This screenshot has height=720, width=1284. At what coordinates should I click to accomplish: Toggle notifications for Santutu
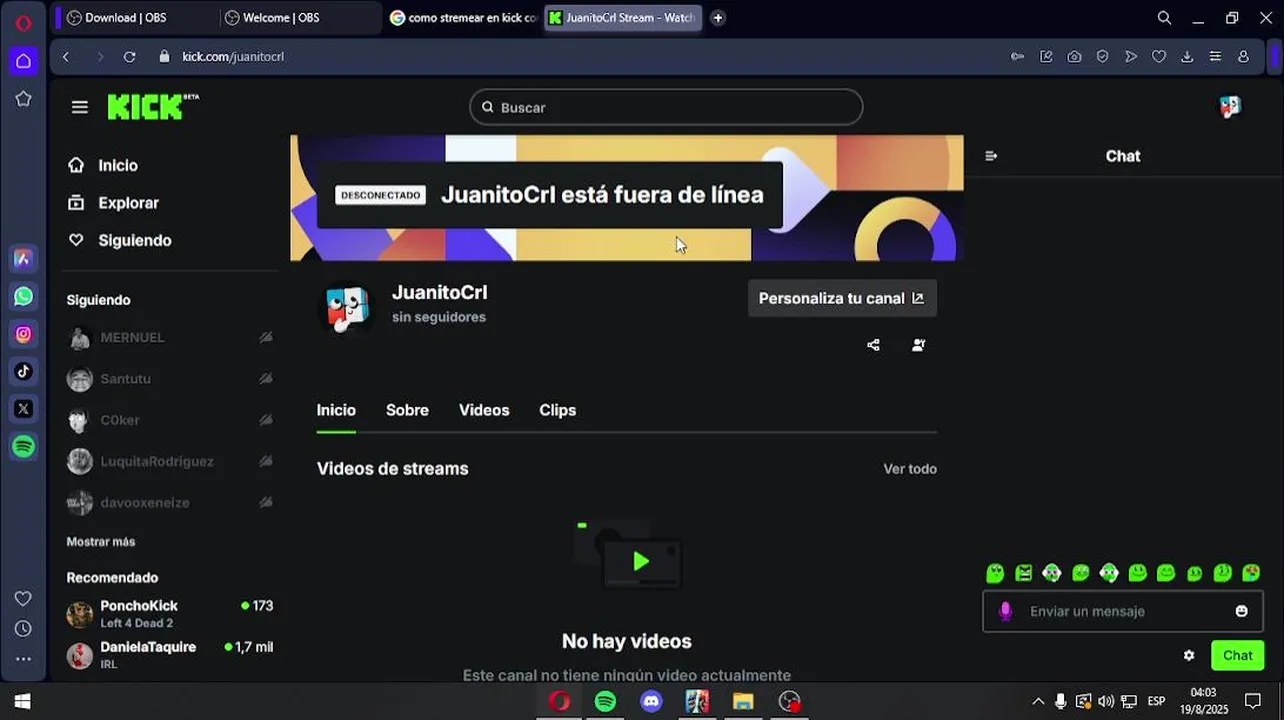(x=266, y=379)
